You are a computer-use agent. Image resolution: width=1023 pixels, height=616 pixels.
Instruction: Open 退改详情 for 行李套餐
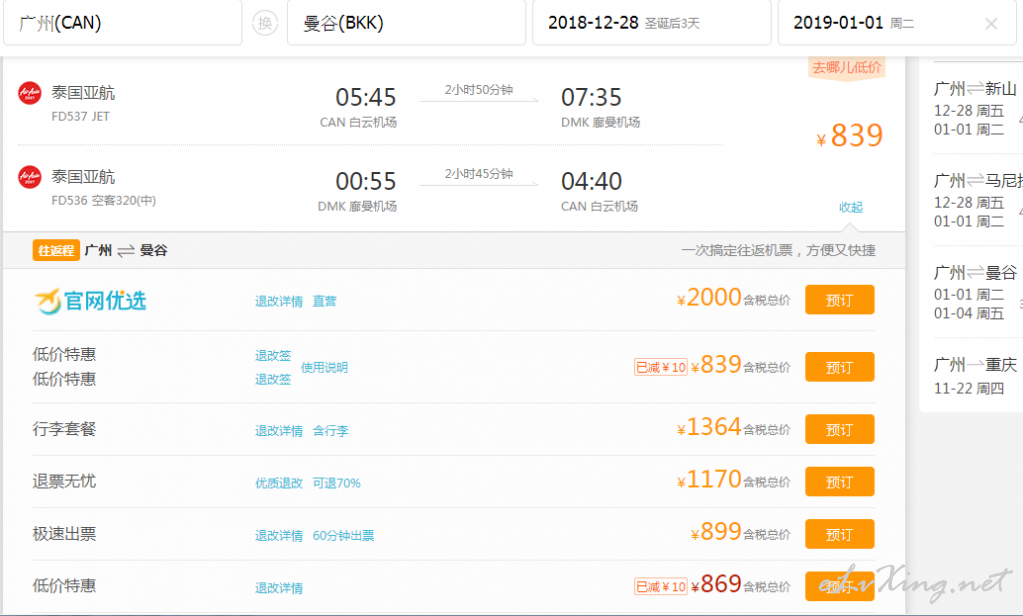pyautogui.click(x=279, y=431)
